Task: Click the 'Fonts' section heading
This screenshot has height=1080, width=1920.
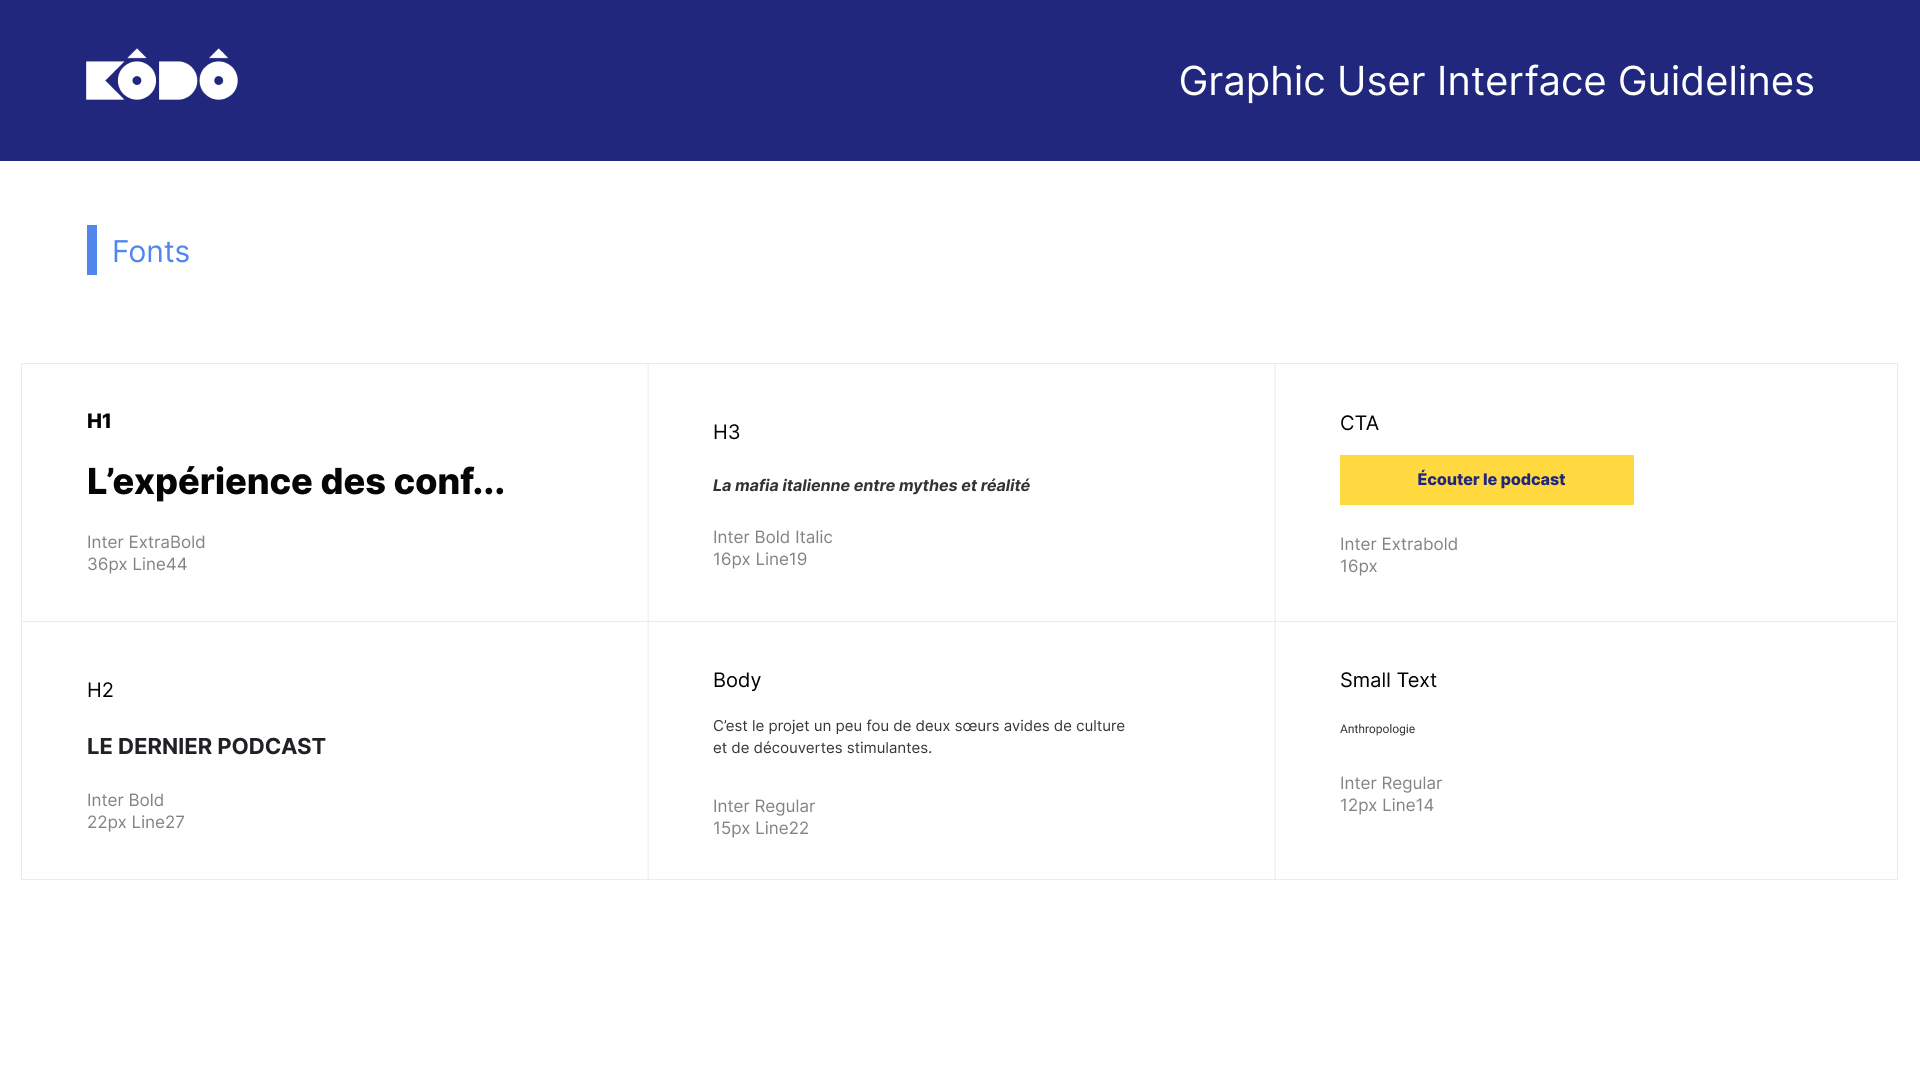Action: (x=151, y=251)
